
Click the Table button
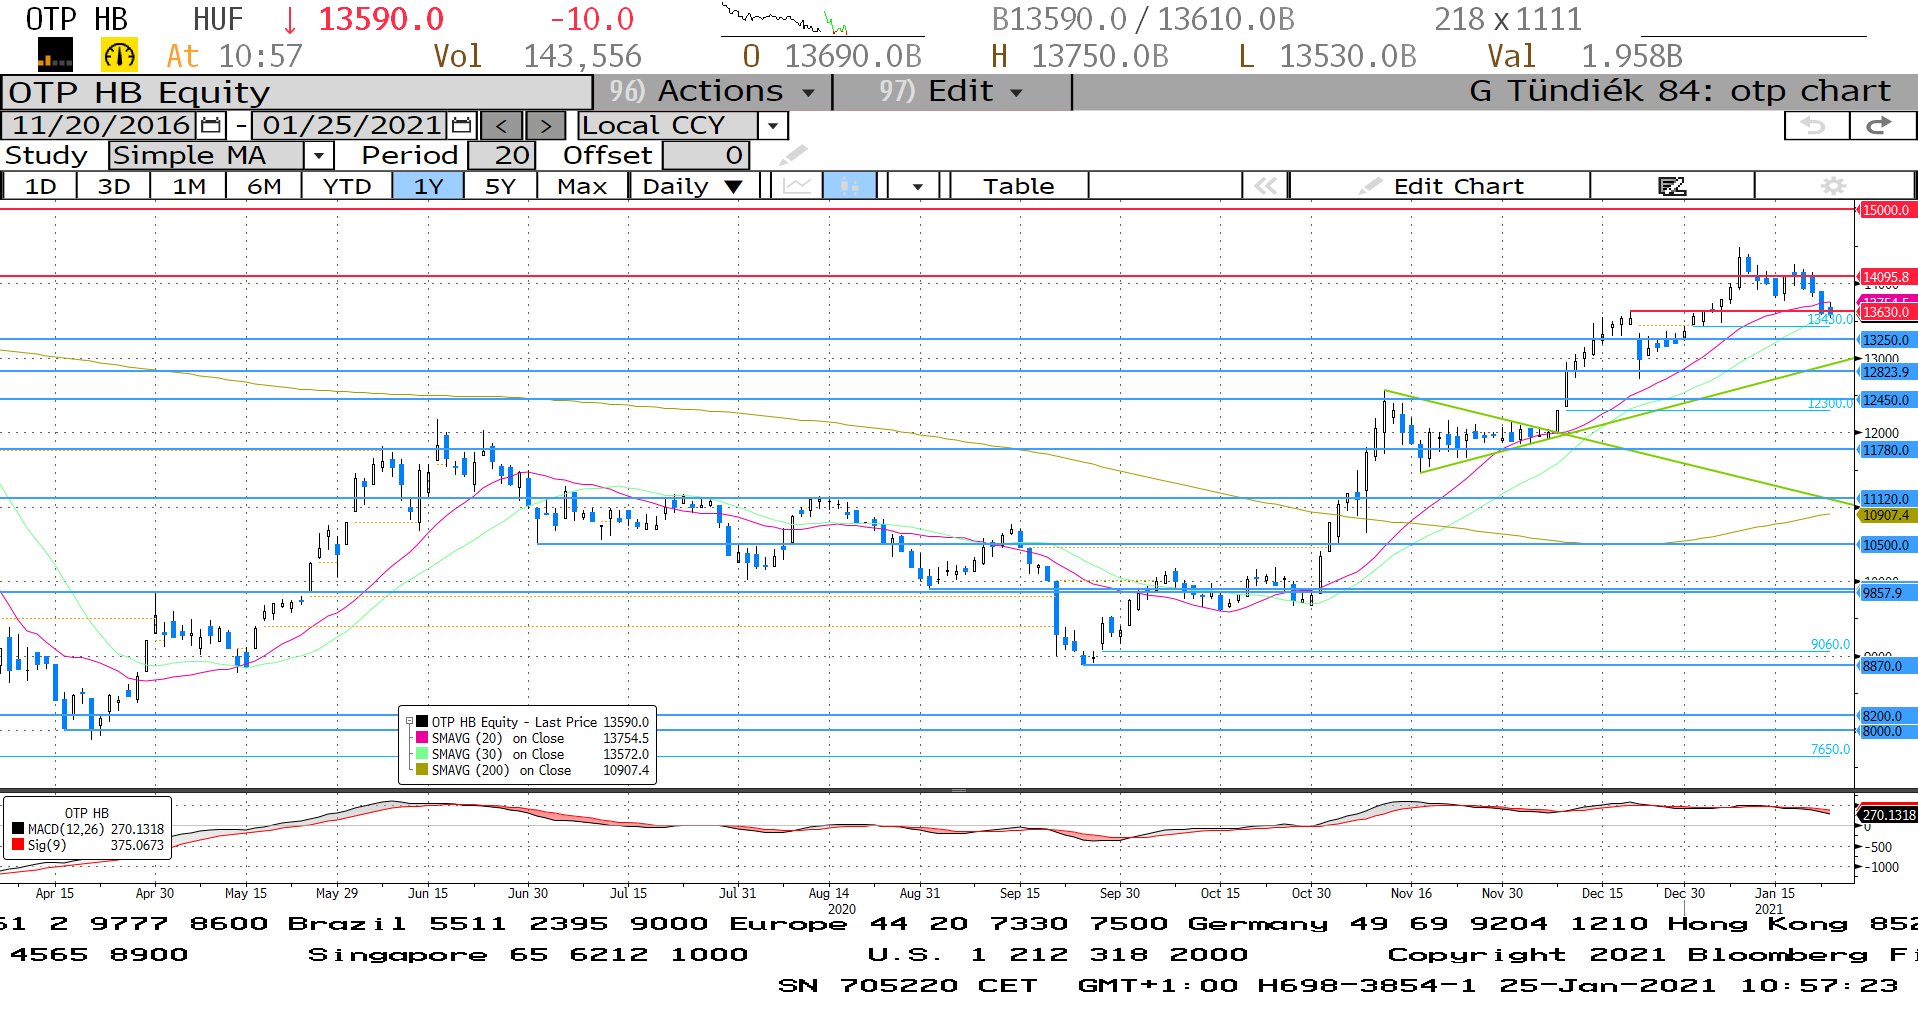point(1018,186)
